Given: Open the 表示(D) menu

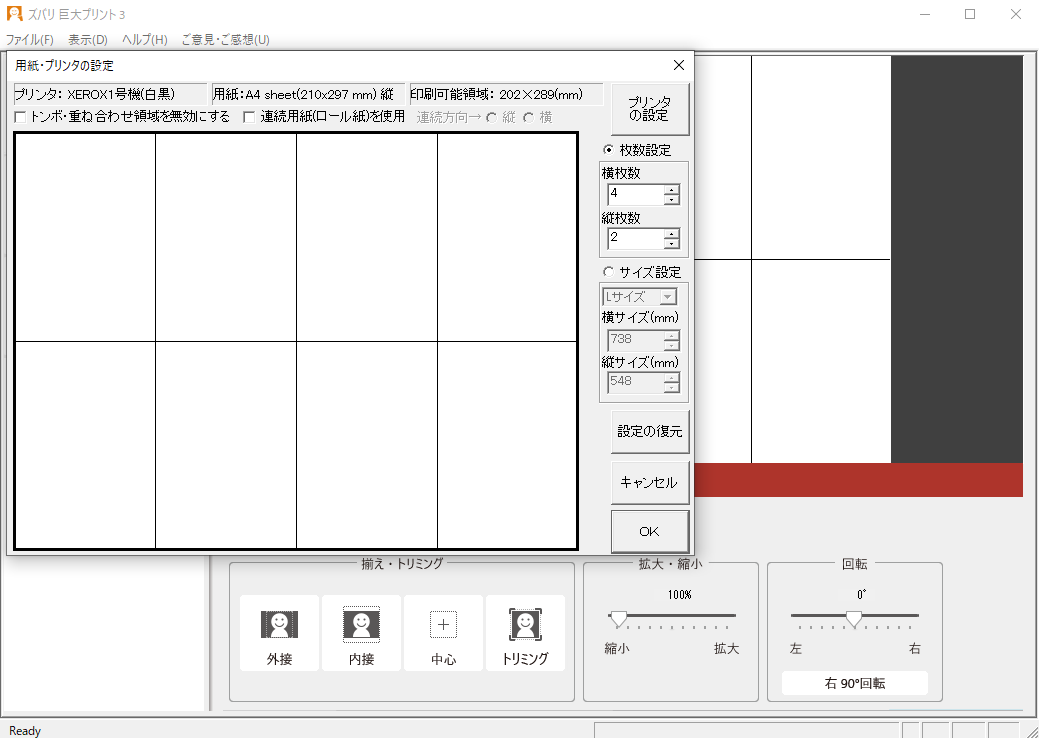Looking at the screenshot, I should [88, 40].
